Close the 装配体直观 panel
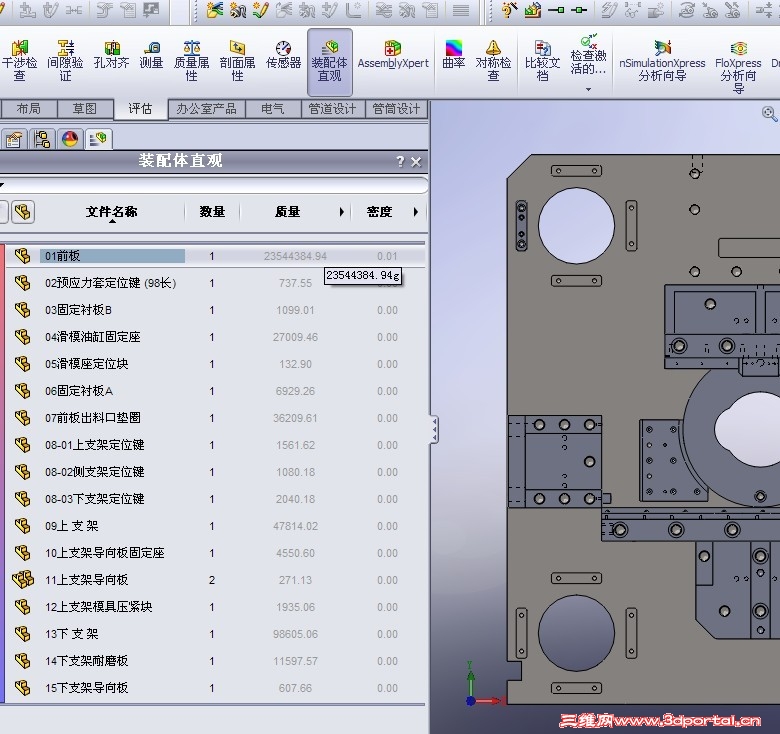Image resolution: width=780 pixels, height=734 pixels. coord(416,162)
